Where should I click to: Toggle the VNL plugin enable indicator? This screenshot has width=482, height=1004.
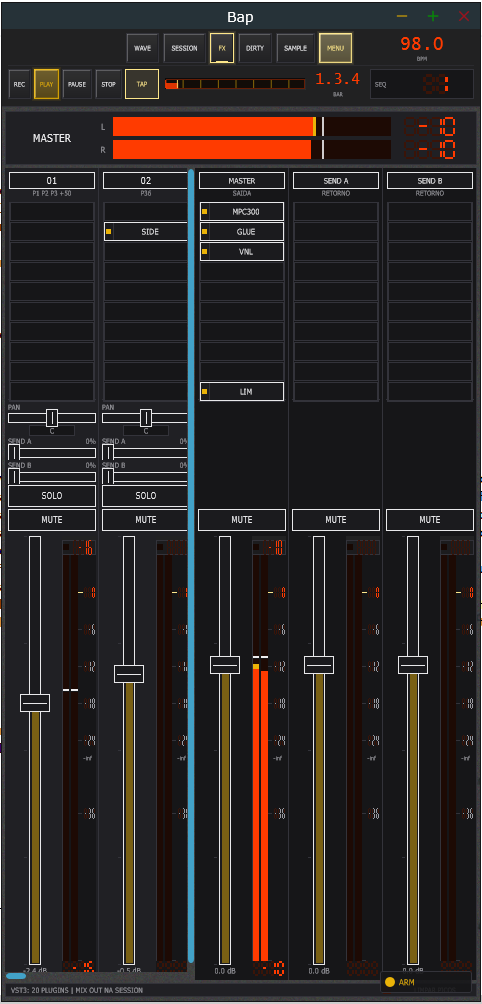coord(204,252)
